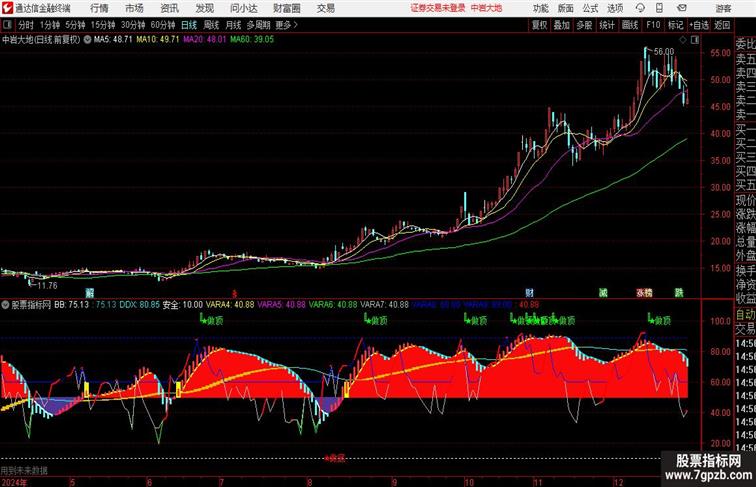The image size is (756, 487).
Task: Open the 多周期 multi-period view
Action: pos(258,25)
